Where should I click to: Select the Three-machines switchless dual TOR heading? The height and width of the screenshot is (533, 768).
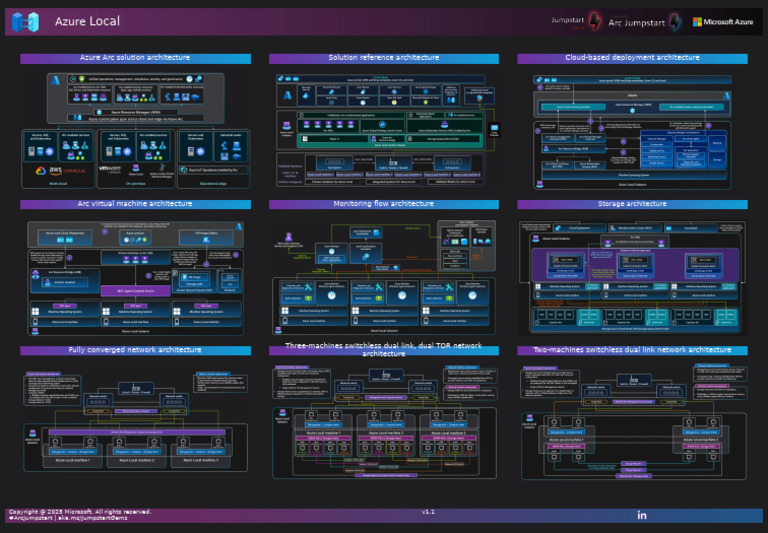(x=384, y=350)
